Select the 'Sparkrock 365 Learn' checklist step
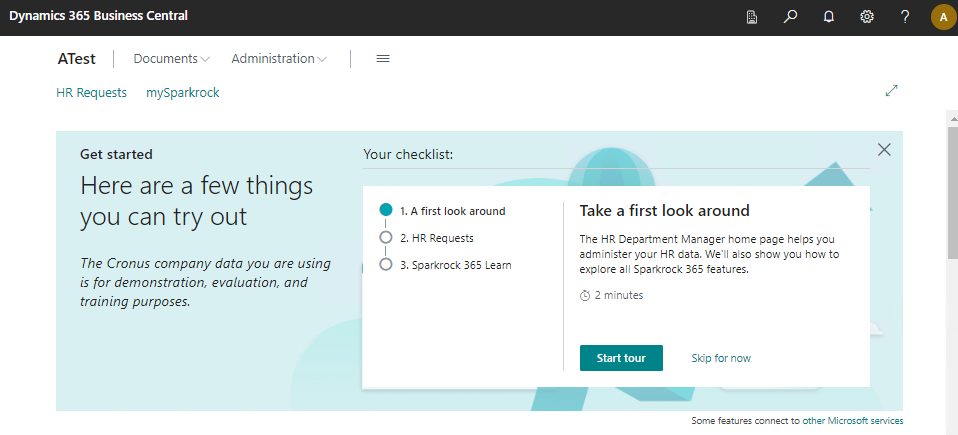 point(455,265)
